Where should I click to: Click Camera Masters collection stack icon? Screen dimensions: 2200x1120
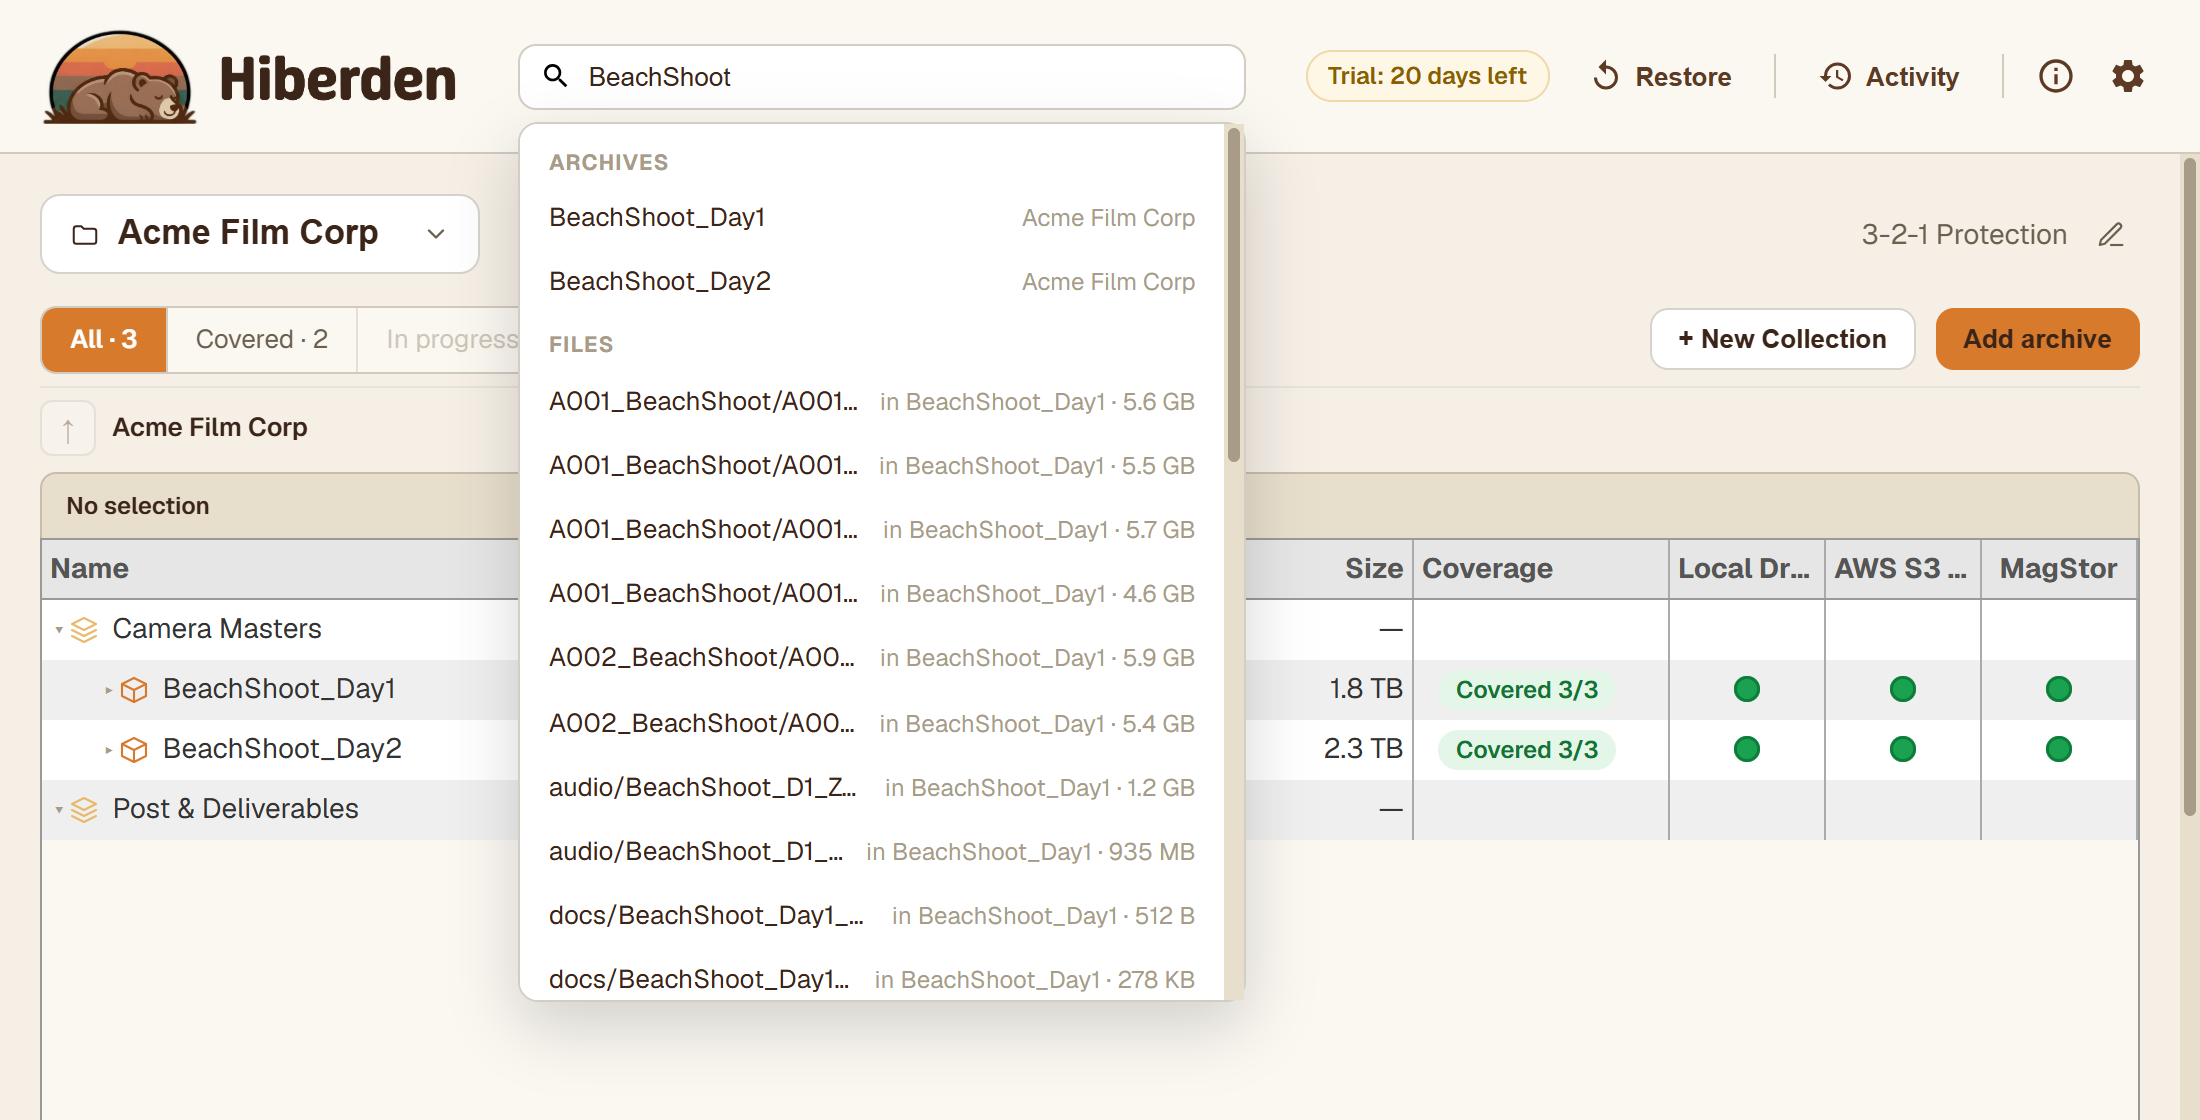(85, 629)
